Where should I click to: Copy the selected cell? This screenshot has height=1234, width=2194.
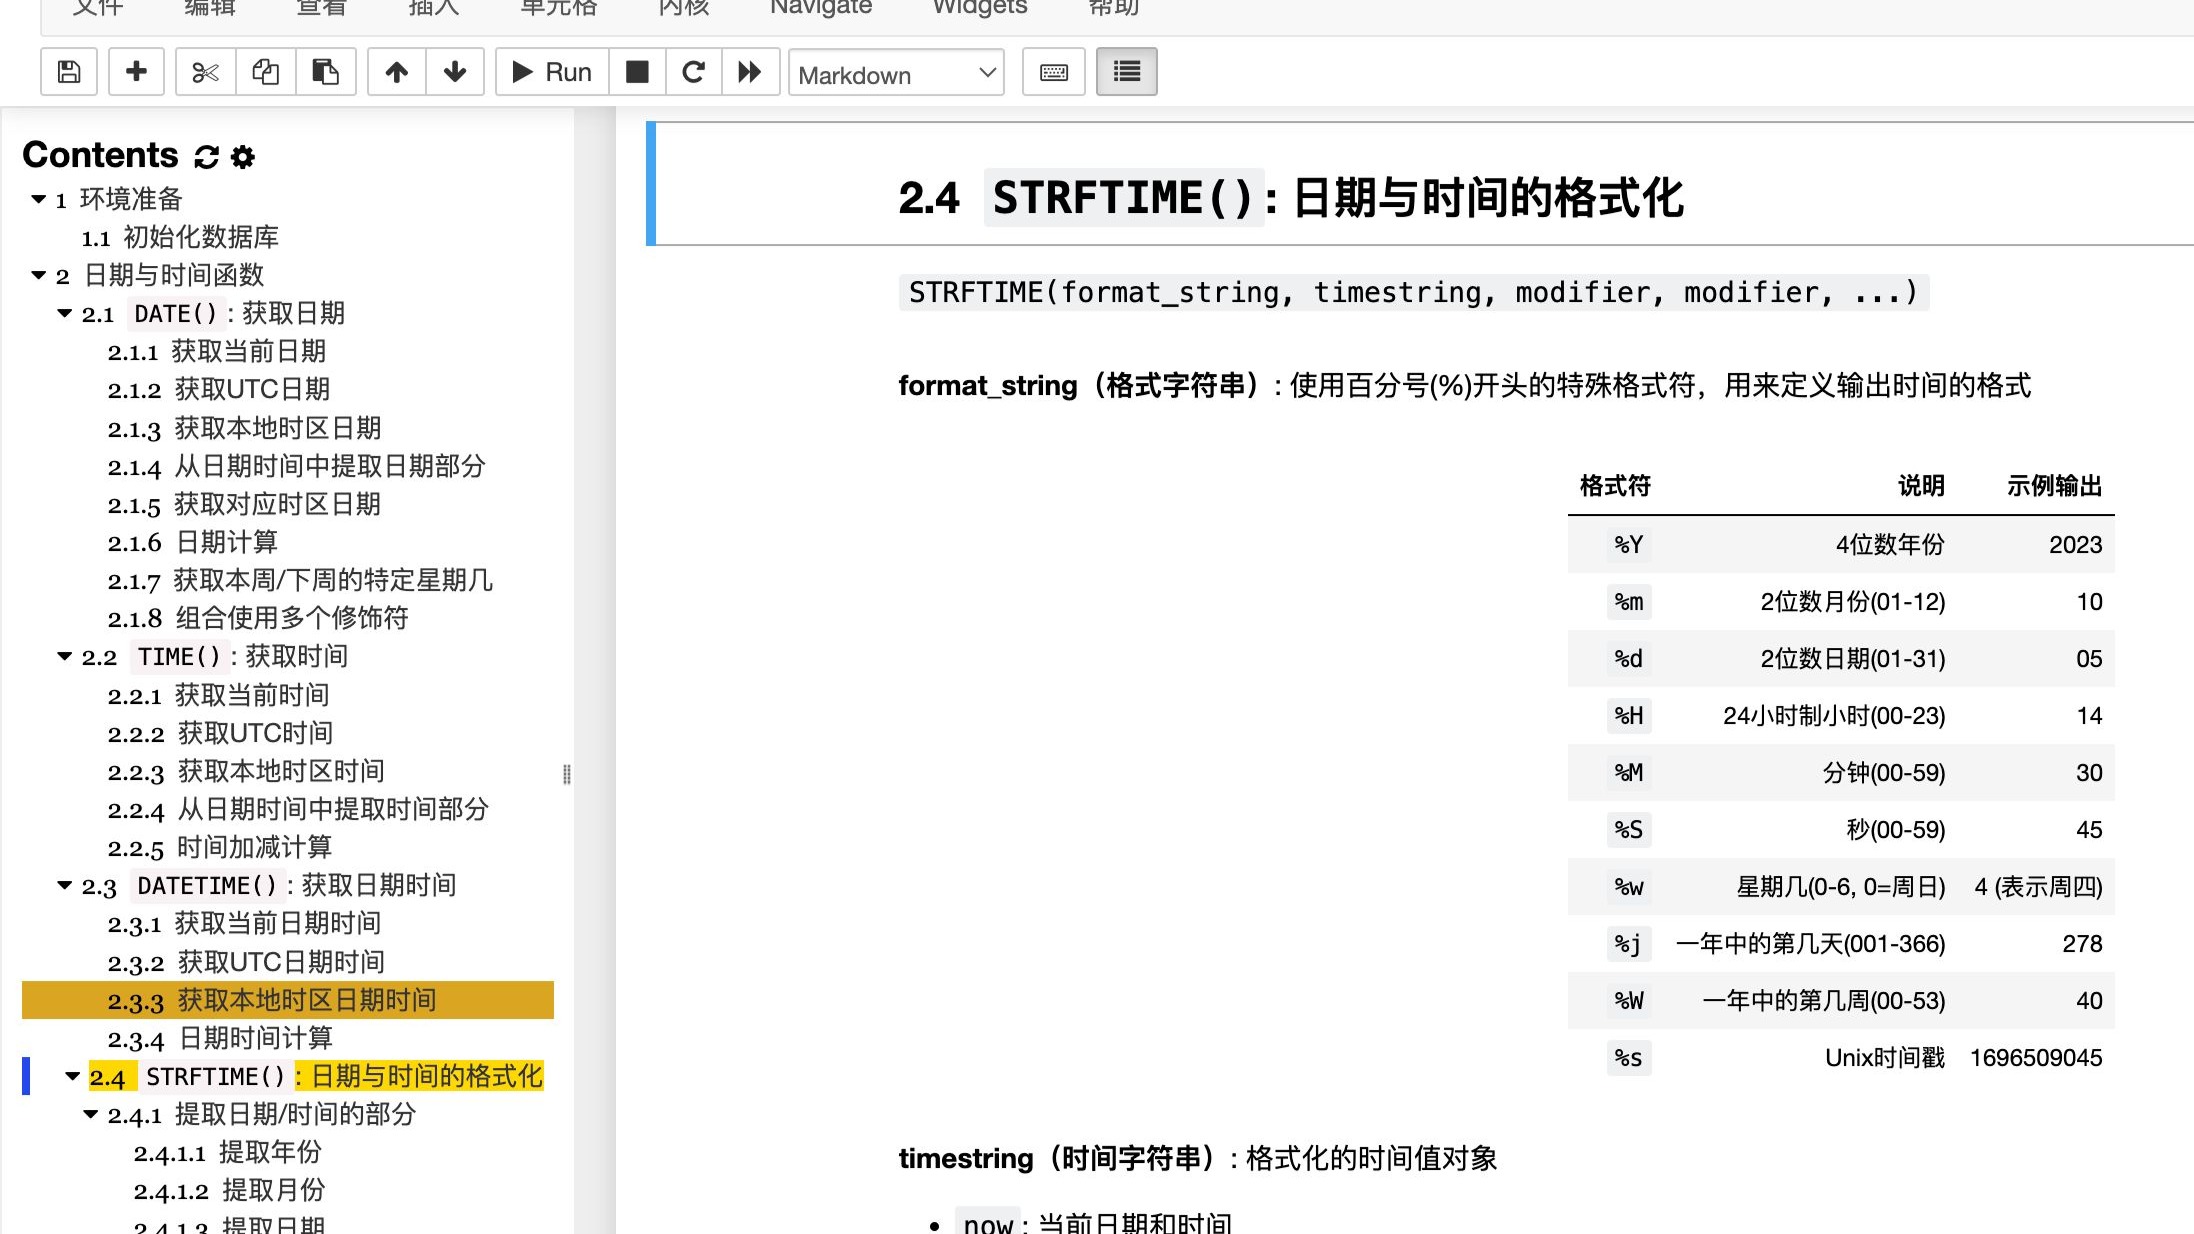(265, 71)
